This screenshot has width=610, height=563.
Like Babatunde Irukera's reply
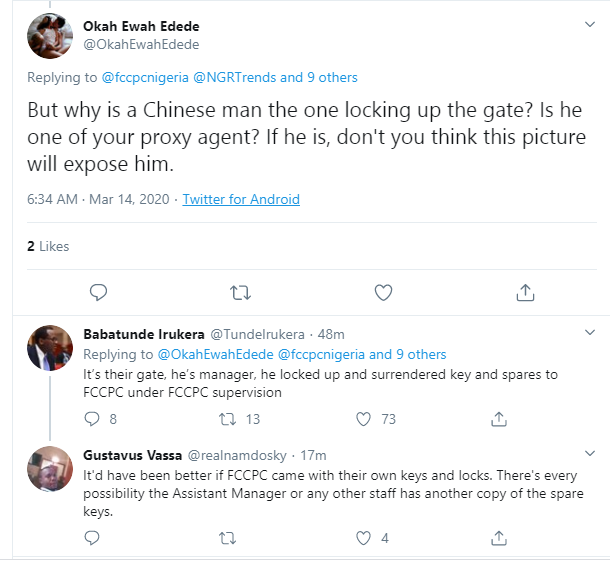click(x=364, y=419)
